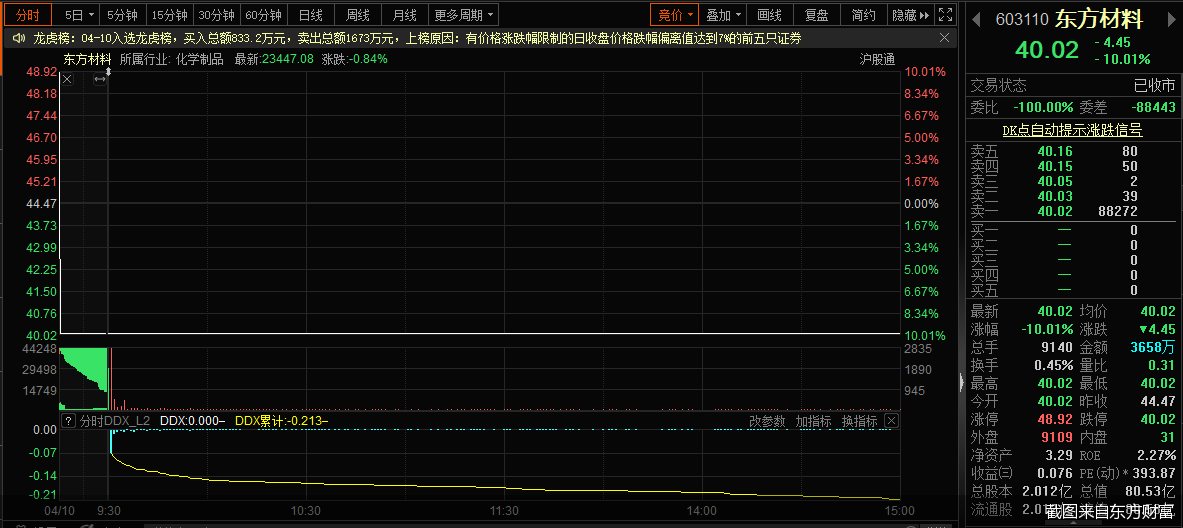Expand the 更多周期 dropdown

tap(465, 15)
